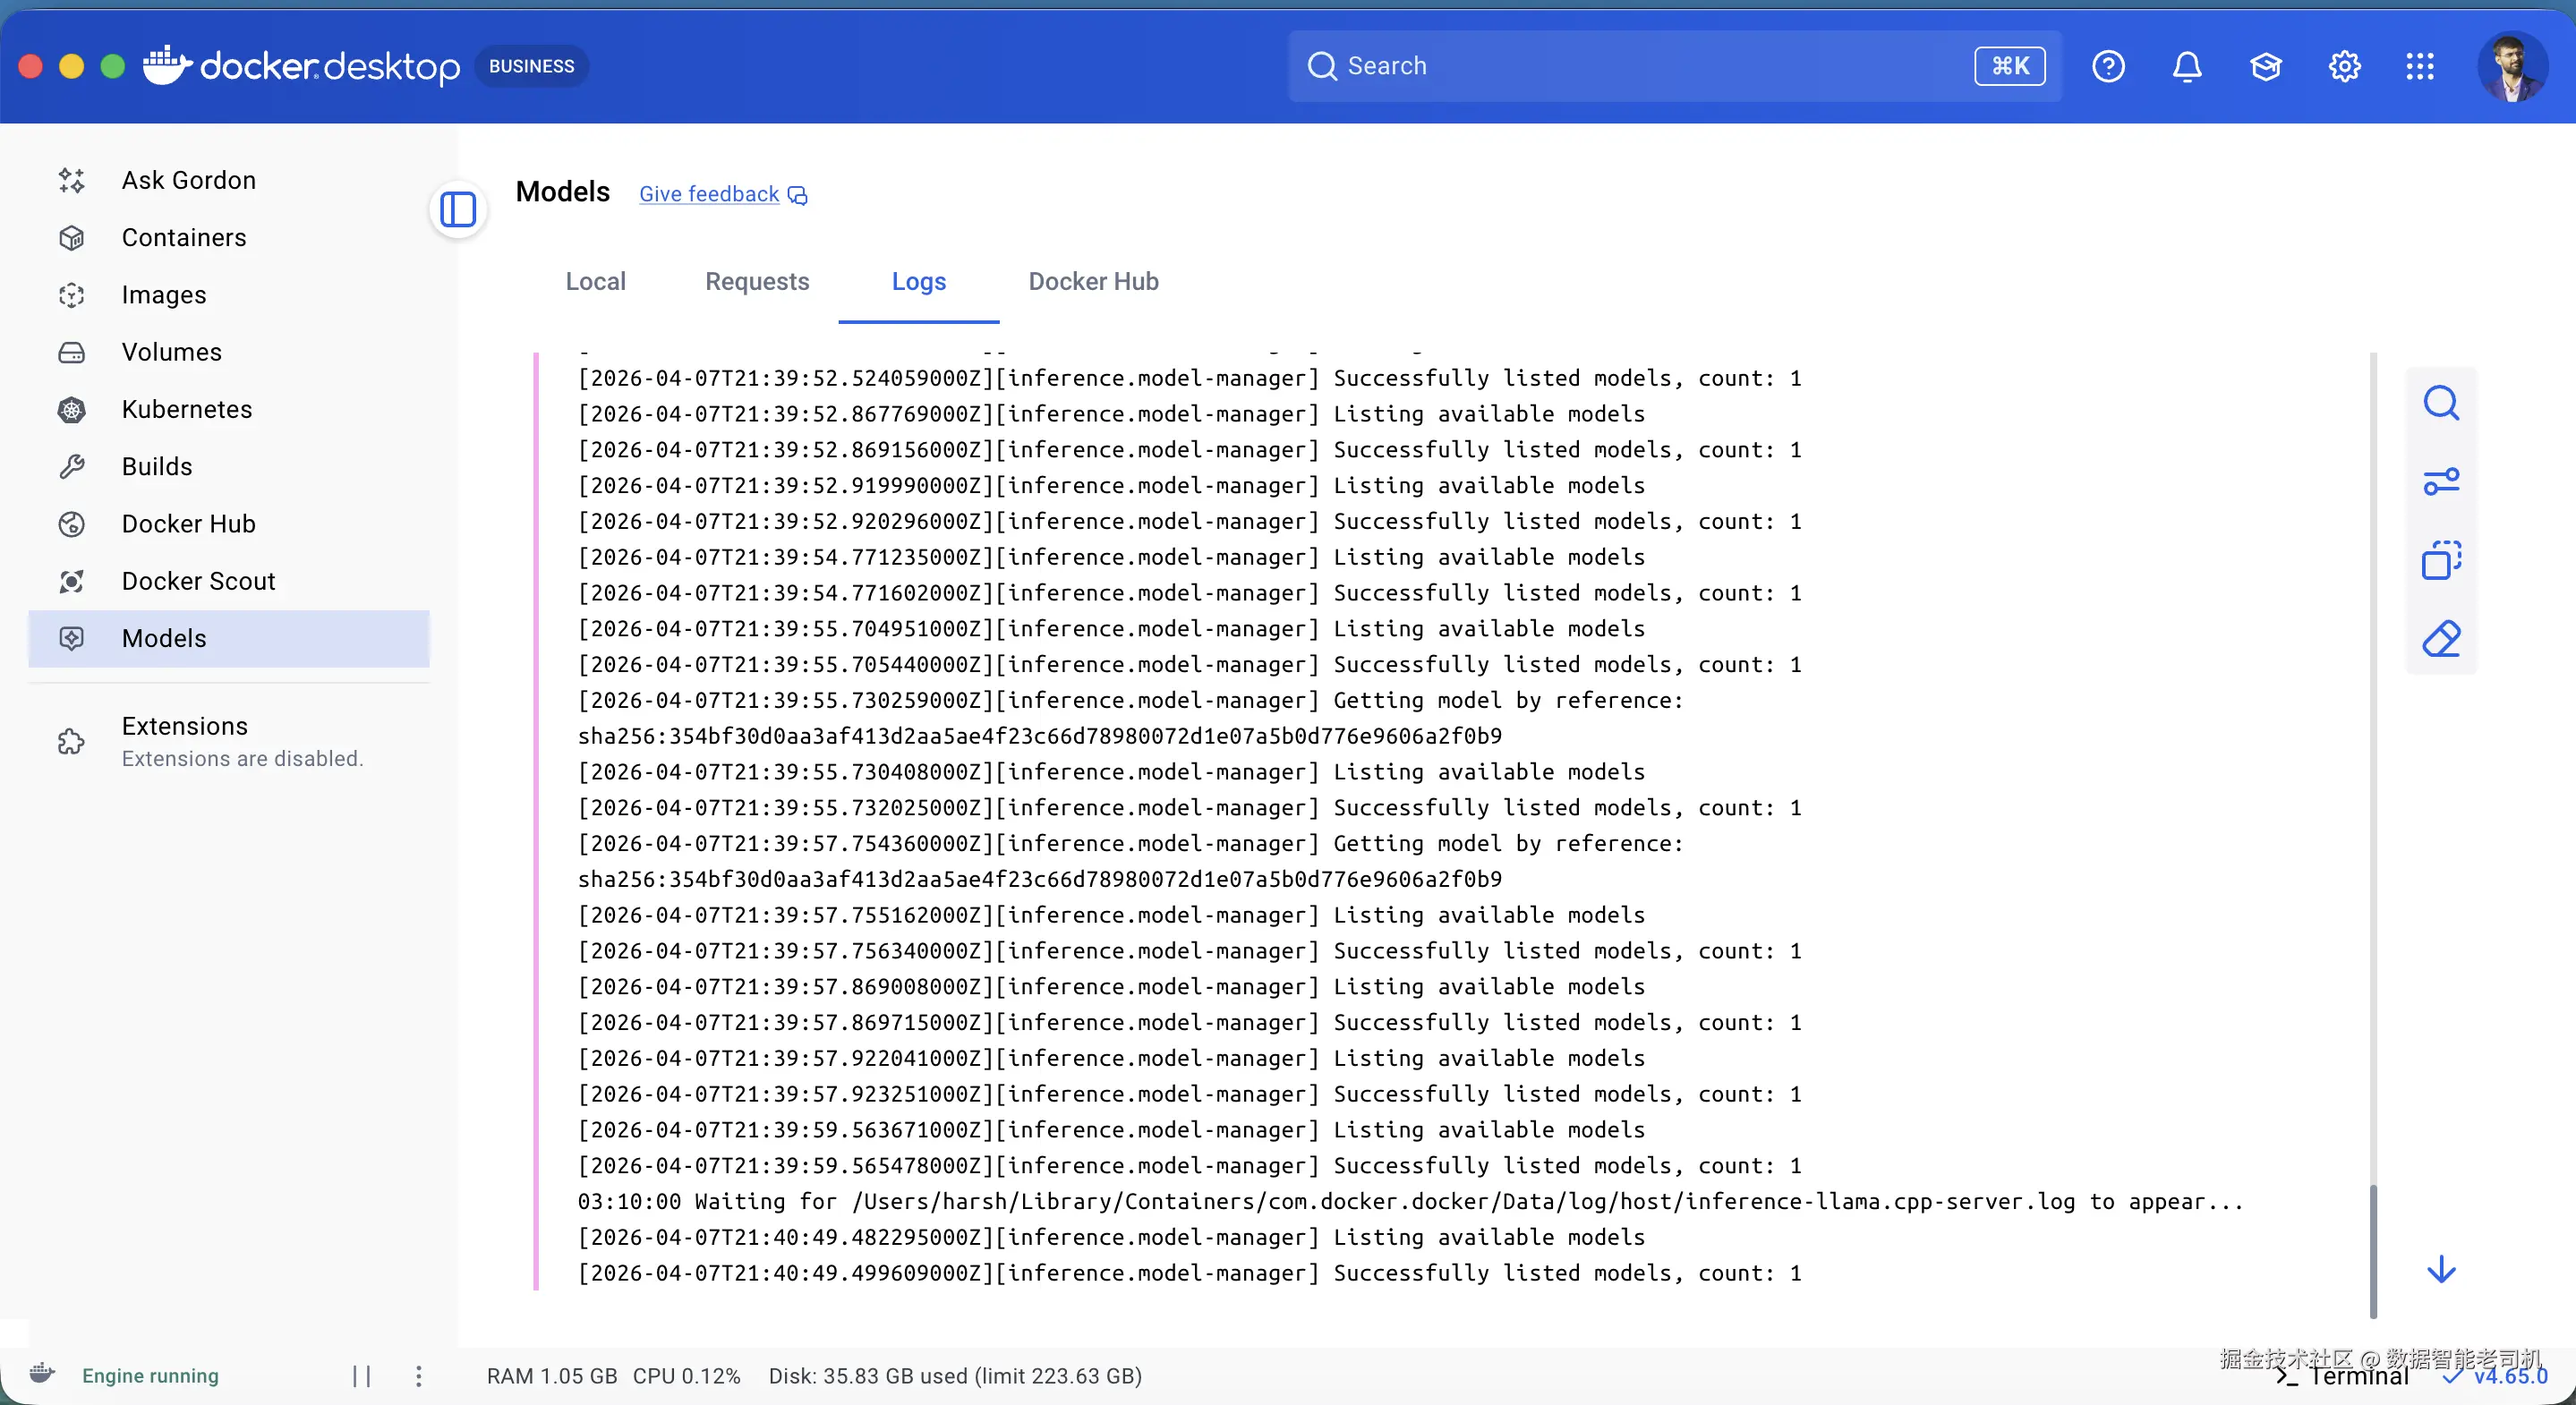The image size is (2576, 1405).
Task: Open the Terminal from the status bar
Action: point(2342,1376)
